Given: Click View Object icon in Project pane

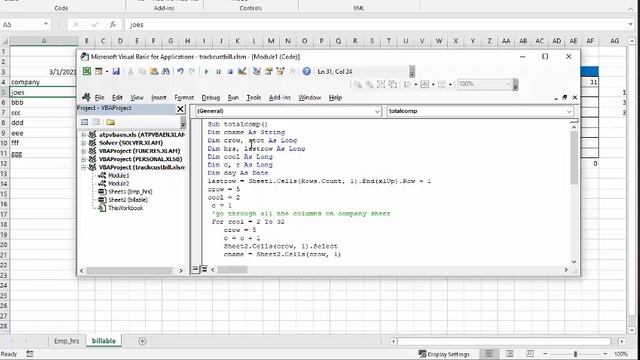Looking at the screenshot, I should (96, 122).
